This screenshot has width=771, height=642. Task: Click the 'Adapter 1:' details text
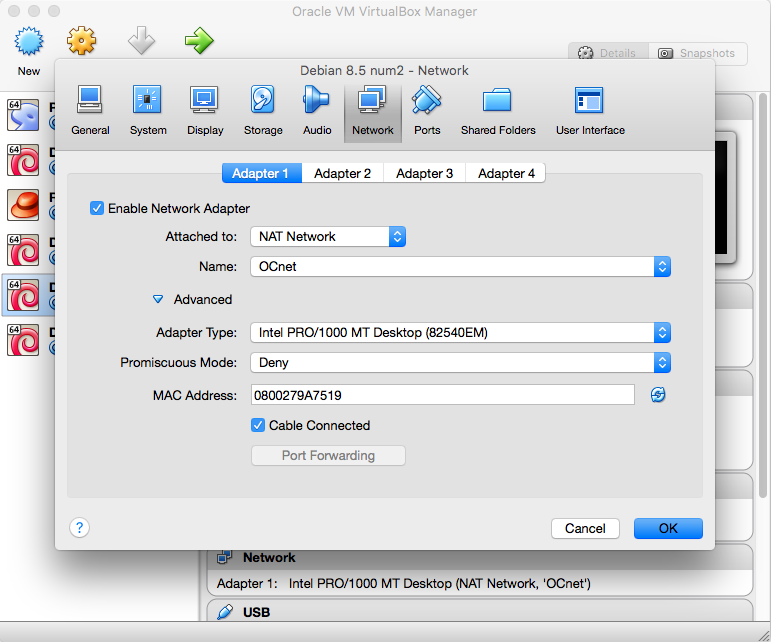tap(247, 584)
